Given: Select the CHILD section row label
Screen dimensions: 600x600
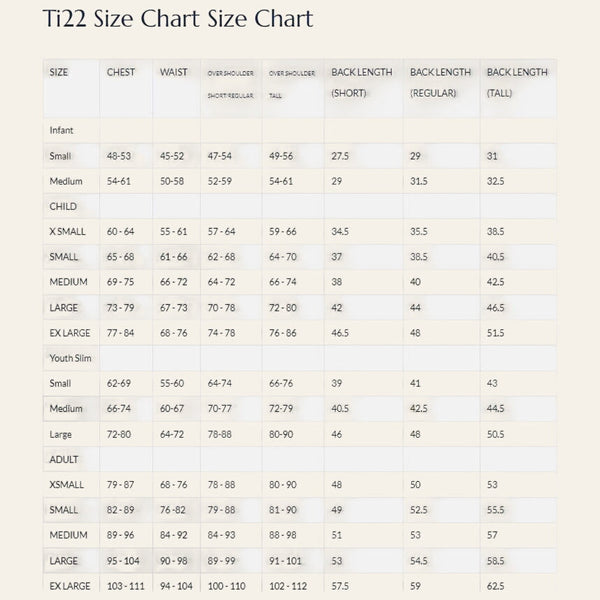Looking at the screenshot, I should point(63,207).
